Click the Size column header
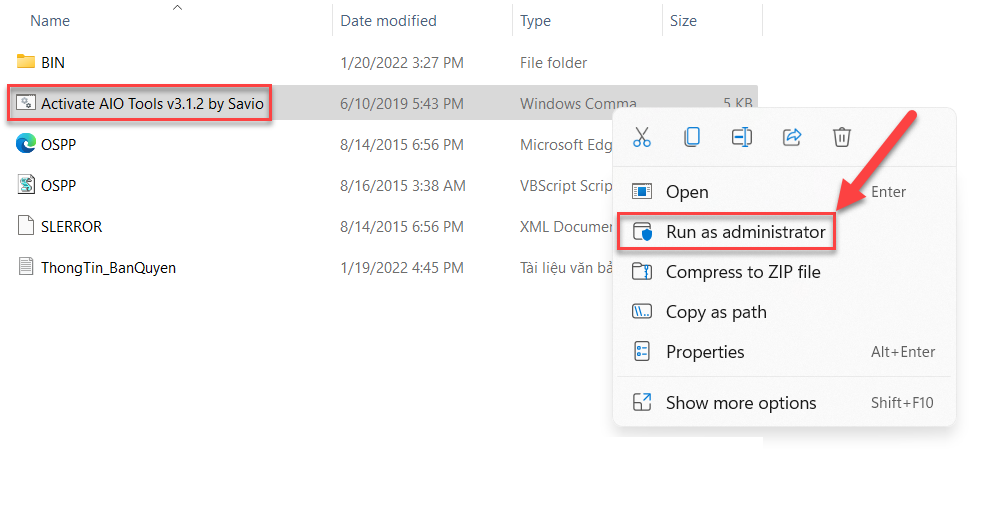 (684, 20)
